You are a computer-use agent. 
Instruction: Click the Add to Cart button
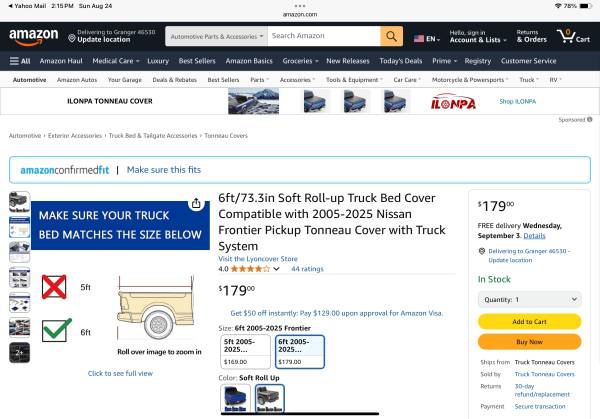tap(529, 321)
